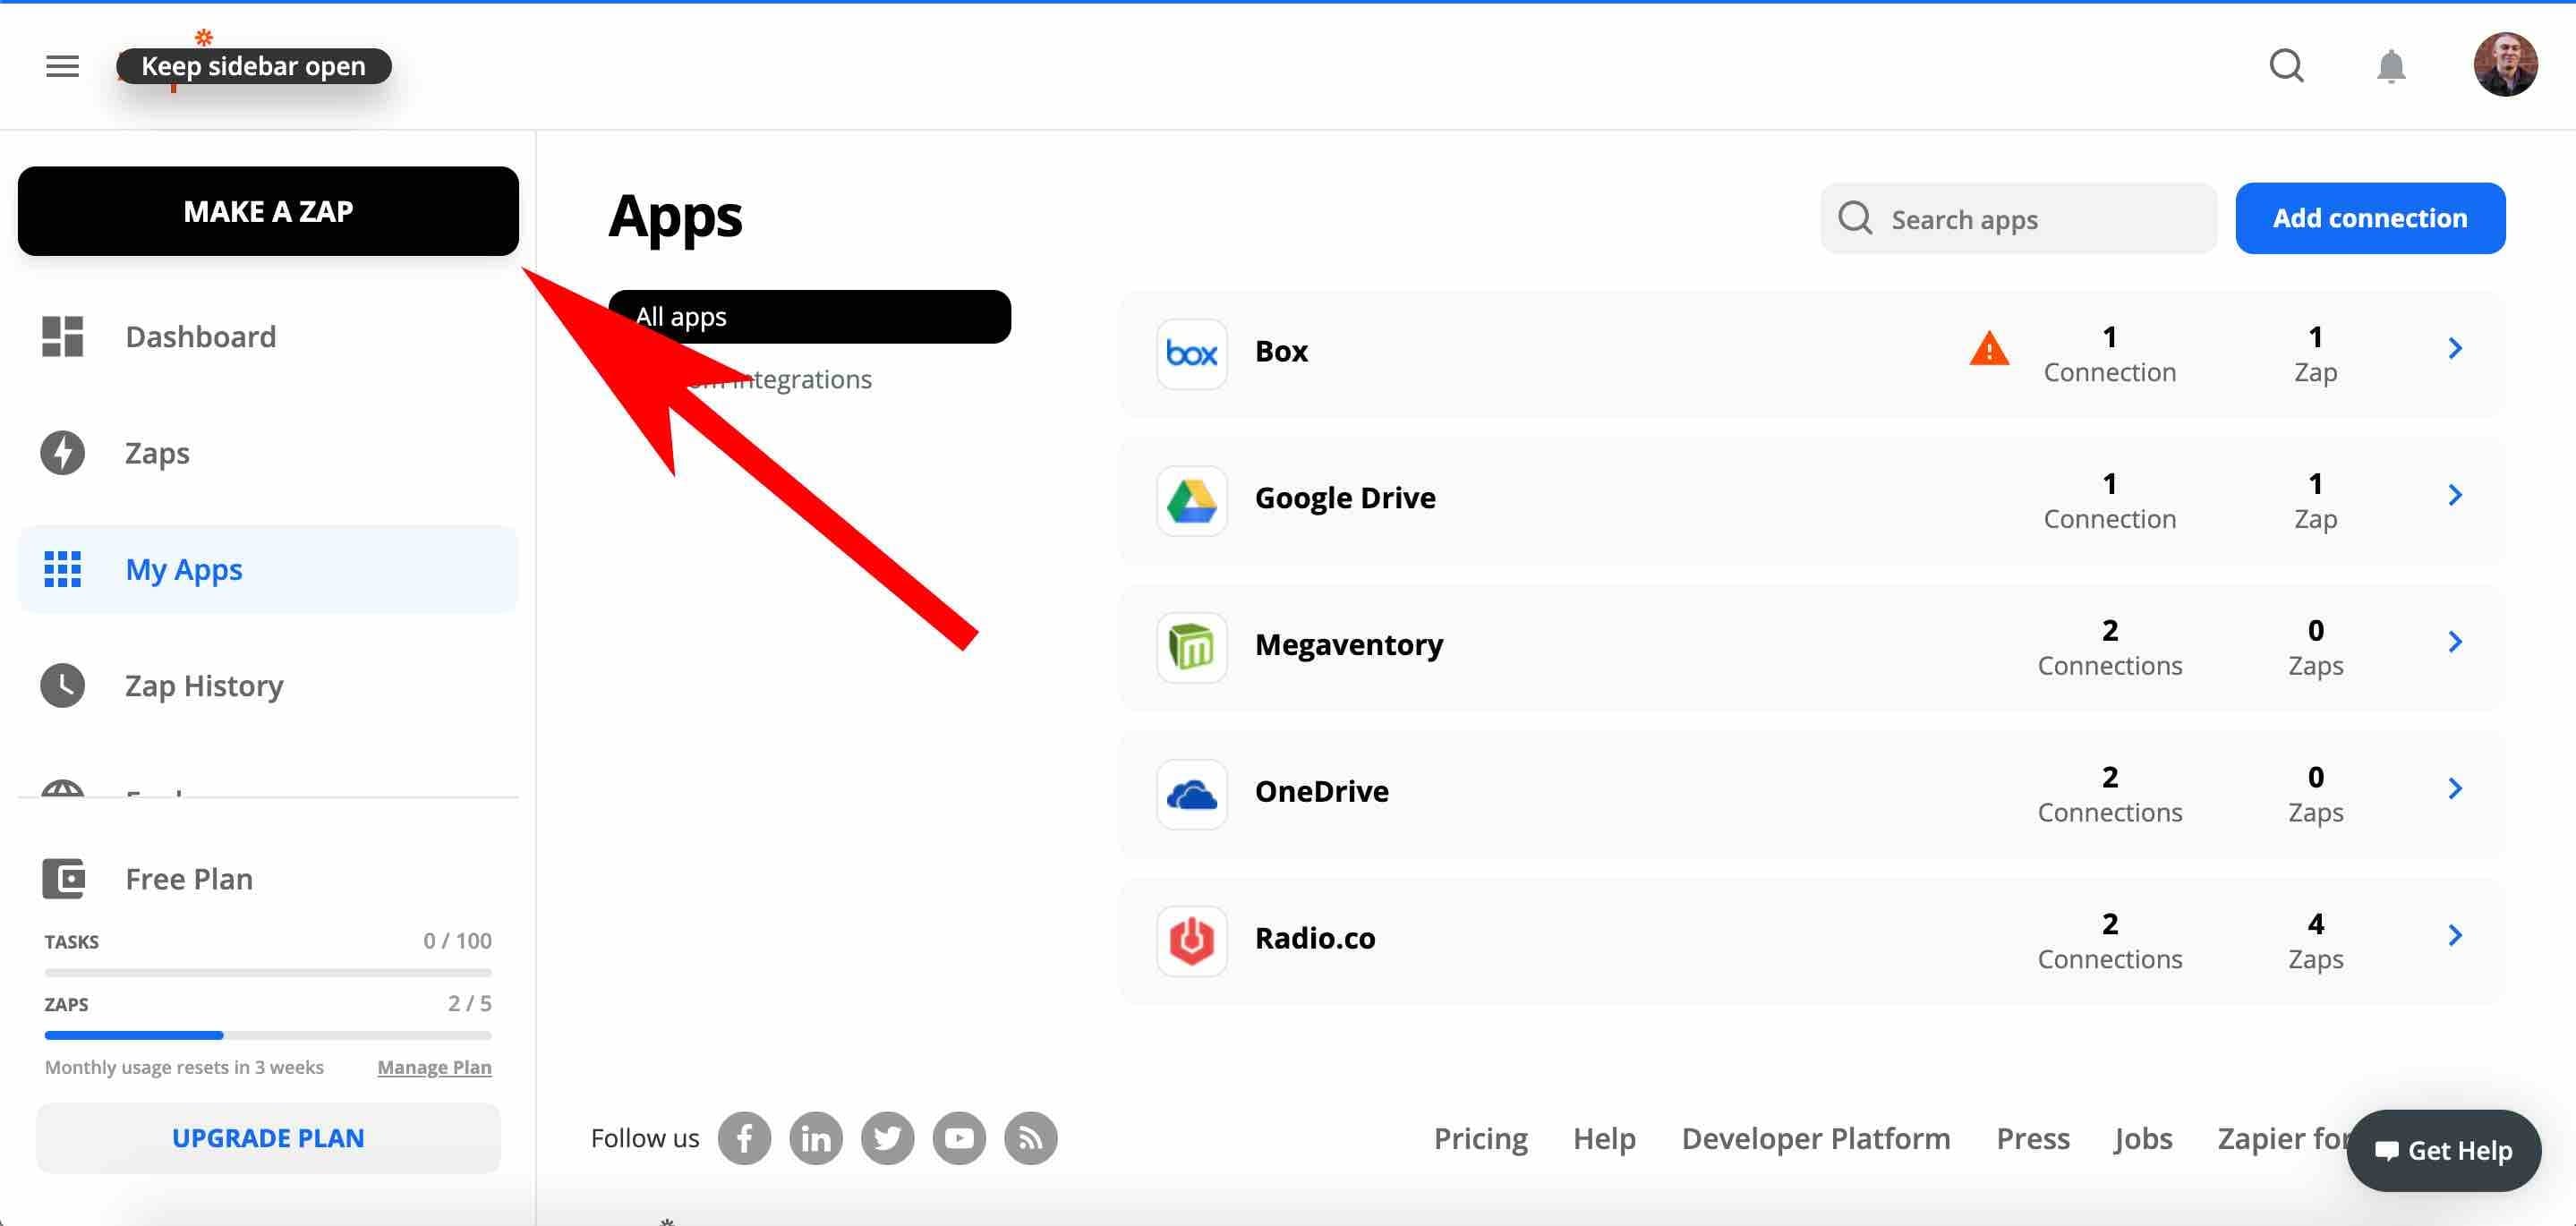Click the Megaventory app icon
2576x1226 pixels.
click(x=1191, y=647)
